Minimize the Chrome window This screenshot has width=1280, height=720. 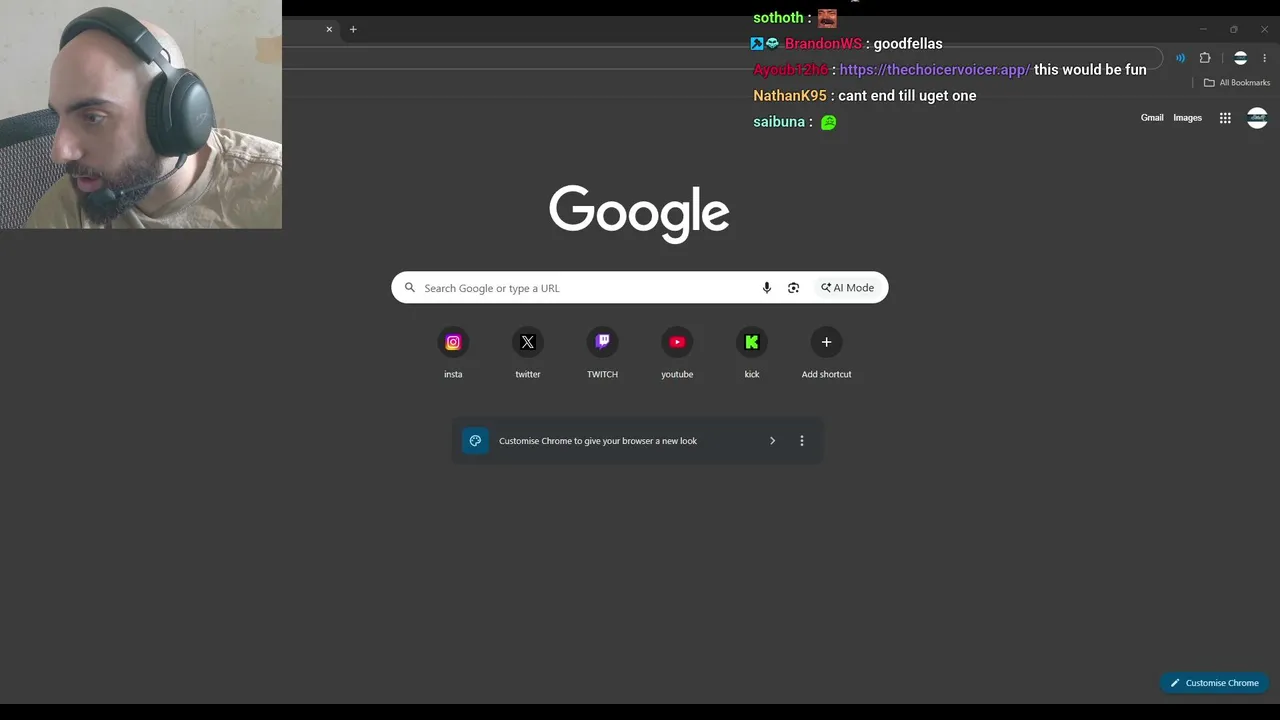[1203, 29]
